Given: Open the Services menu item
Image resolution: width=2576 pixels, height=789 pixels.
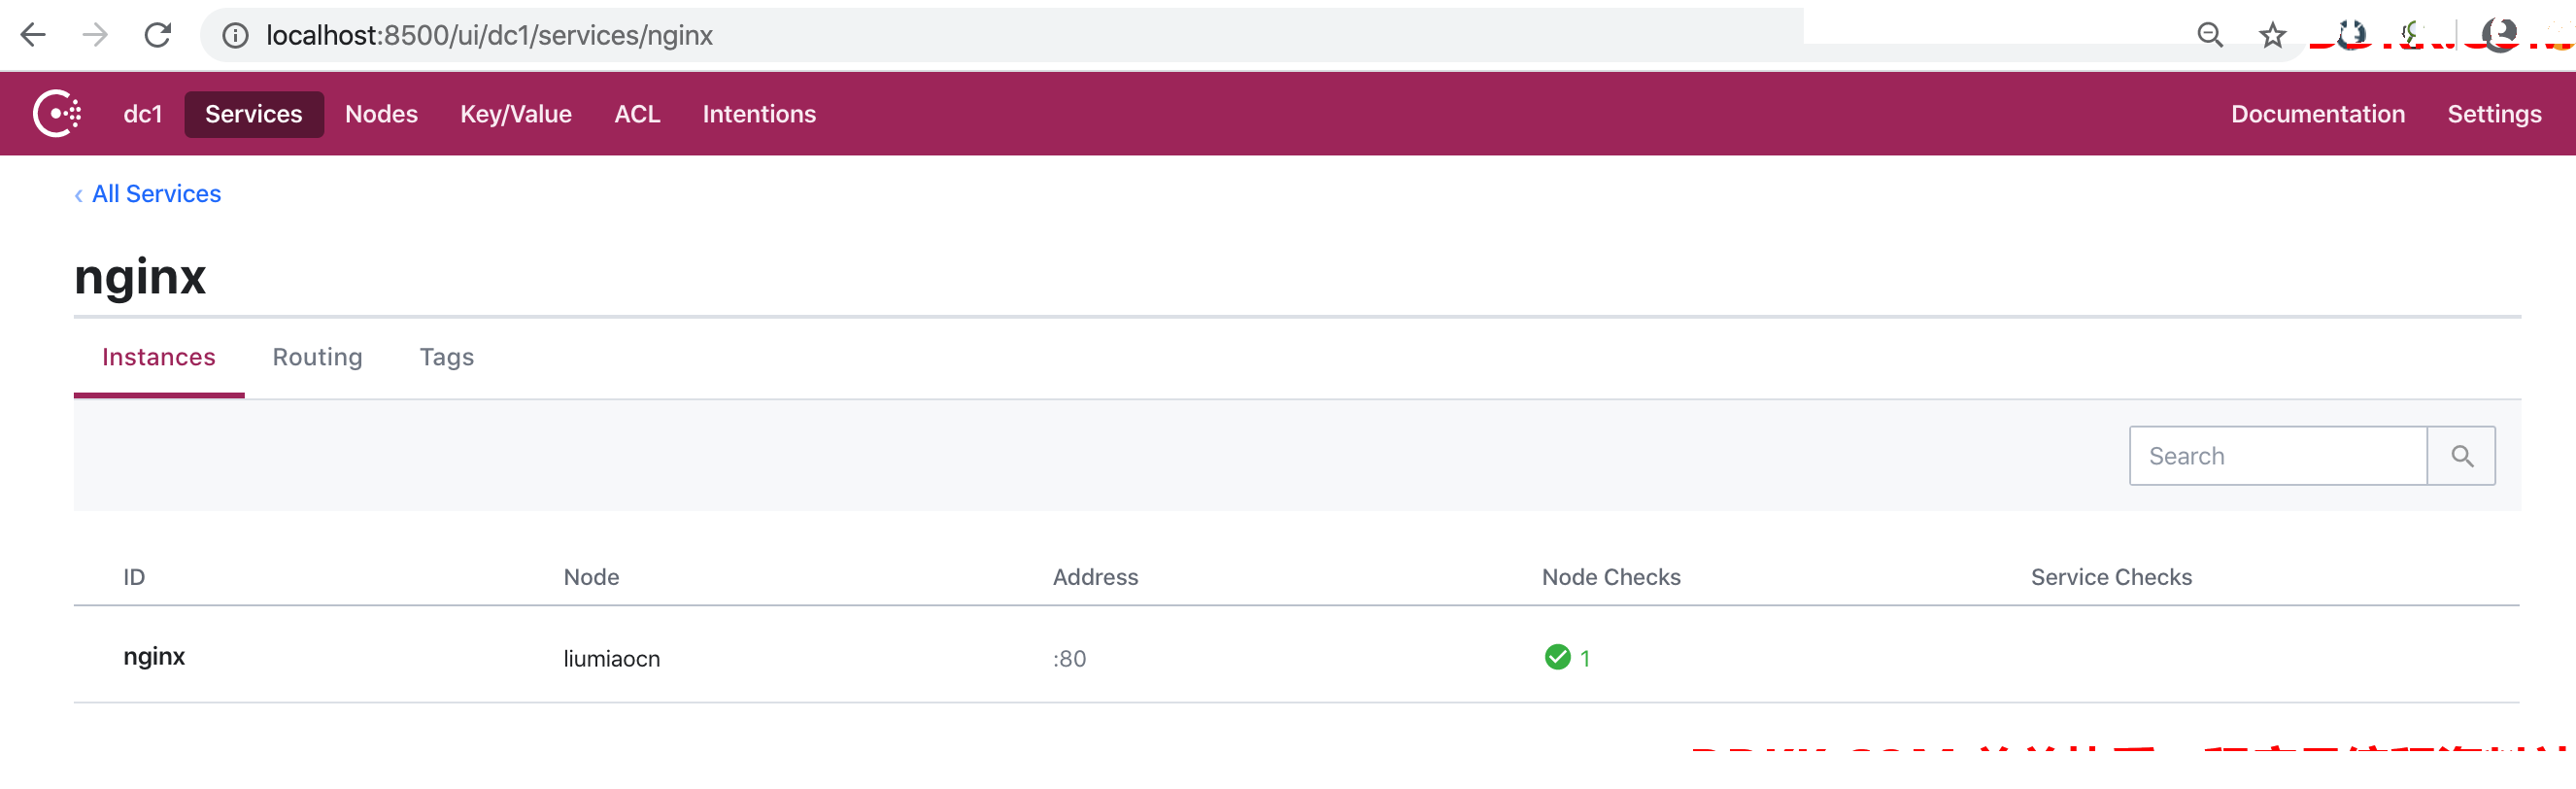Looking at the screenshot, I should (x=253, y=114).
